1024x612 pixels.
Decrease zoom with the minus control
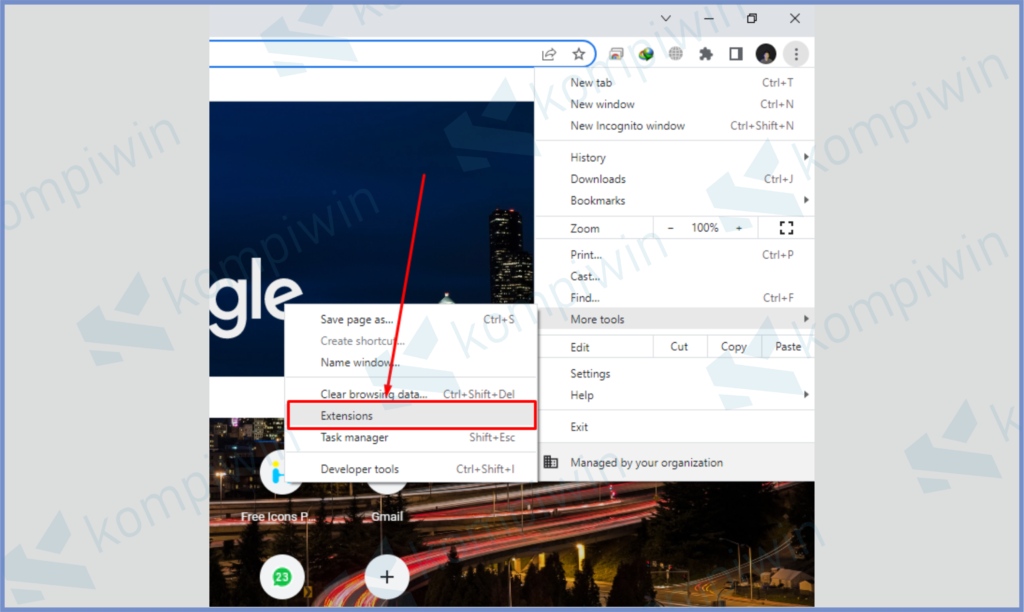pyautogui.click(x=670, y=227)
